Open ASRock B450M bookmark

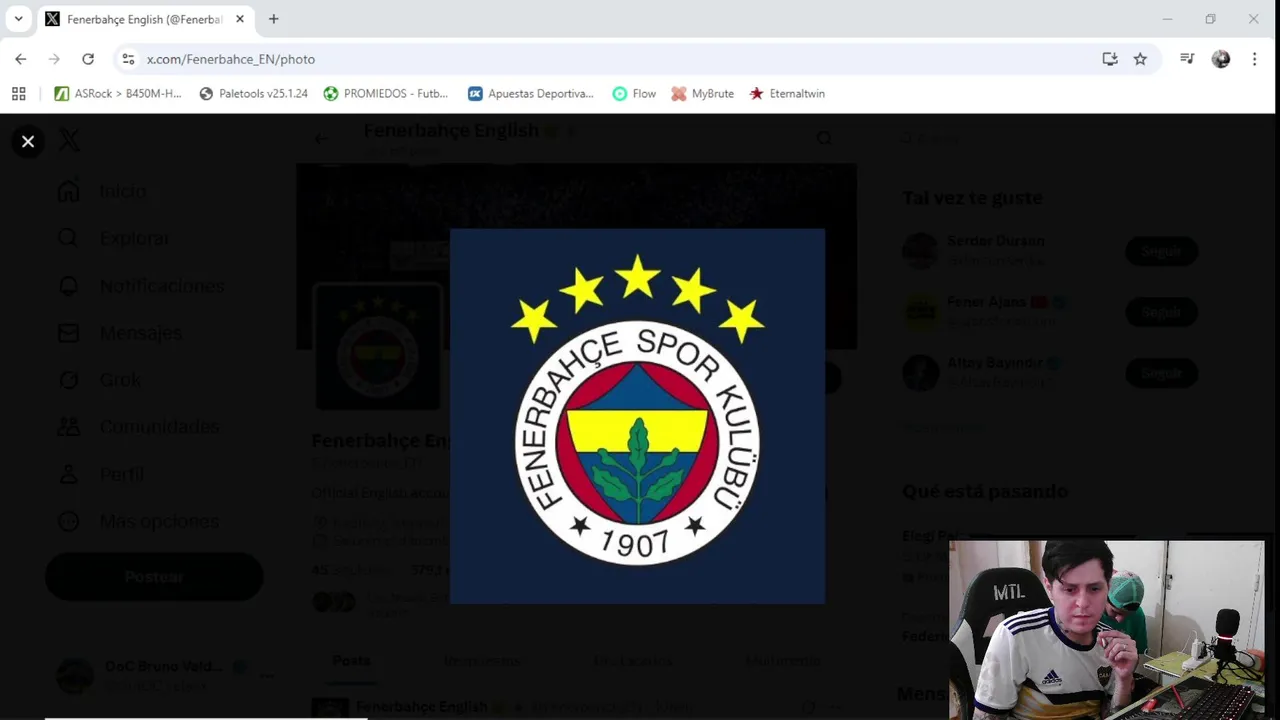pyautogui.click(x=118, y=93)
